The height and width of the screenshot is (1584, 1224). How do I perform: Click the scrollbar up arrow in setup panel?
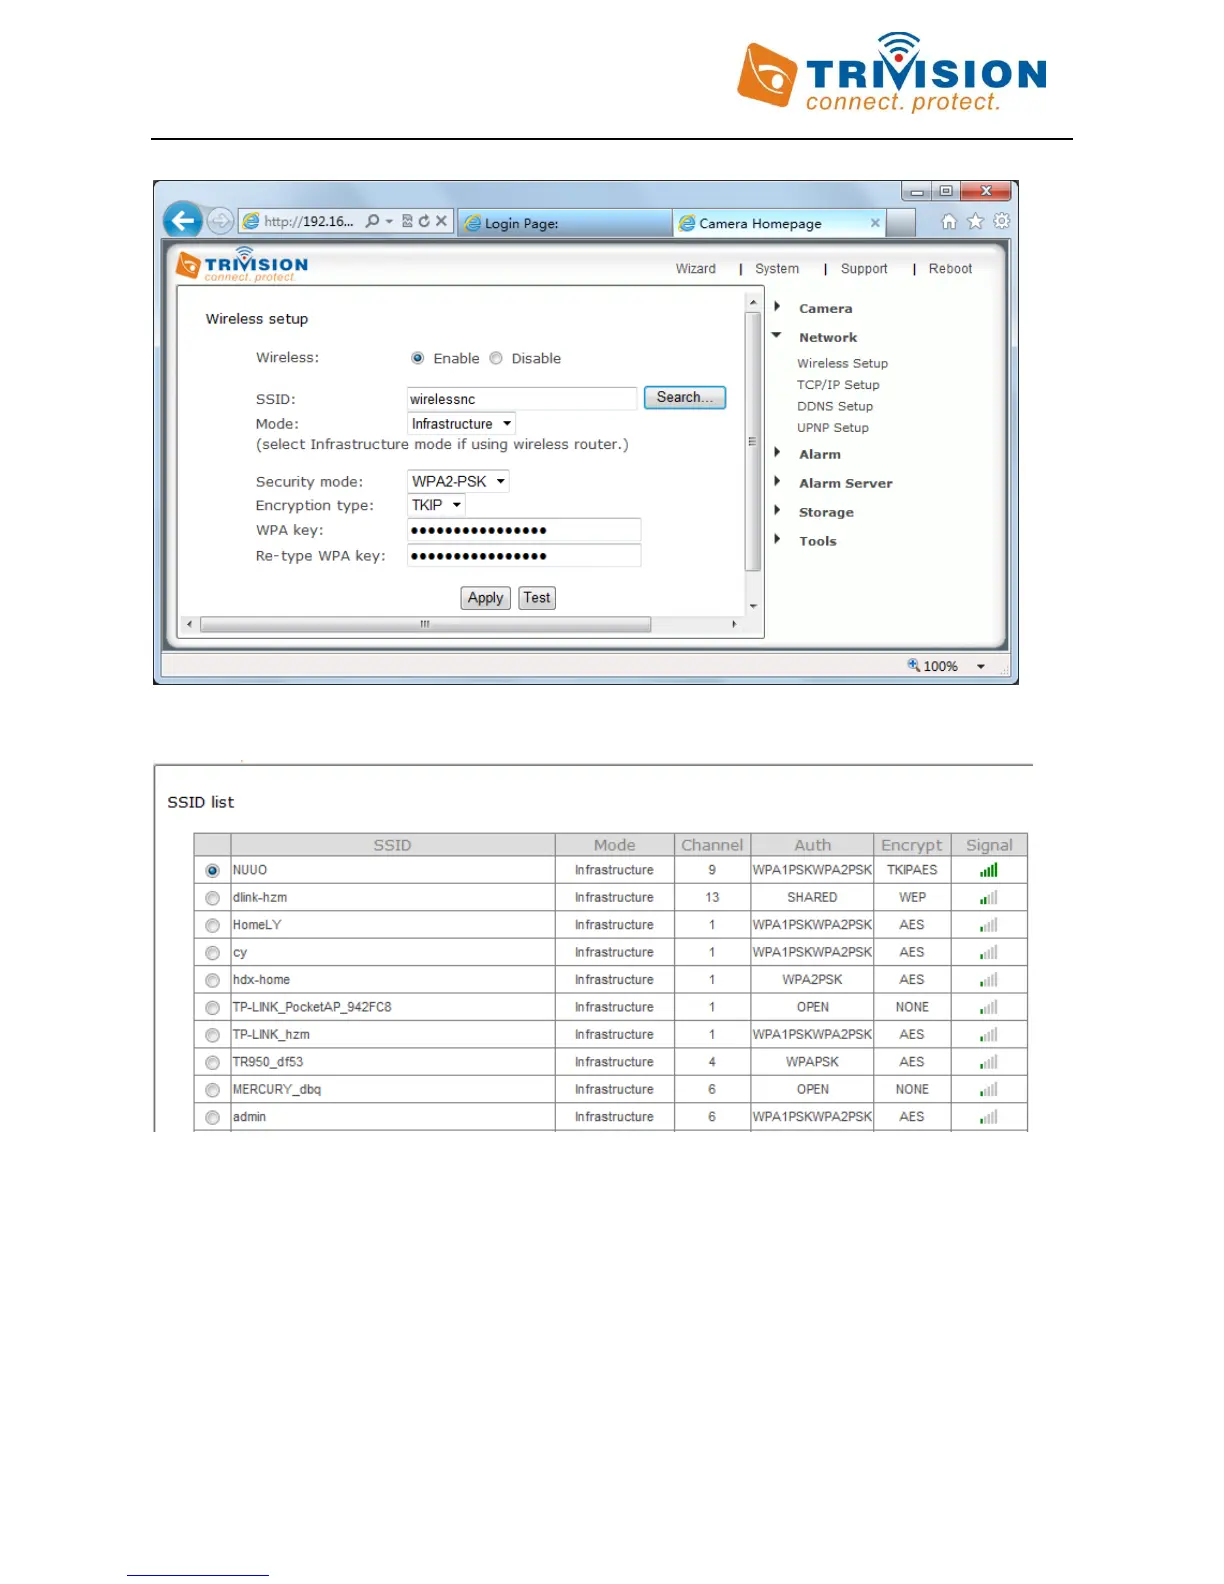(753, 301)
